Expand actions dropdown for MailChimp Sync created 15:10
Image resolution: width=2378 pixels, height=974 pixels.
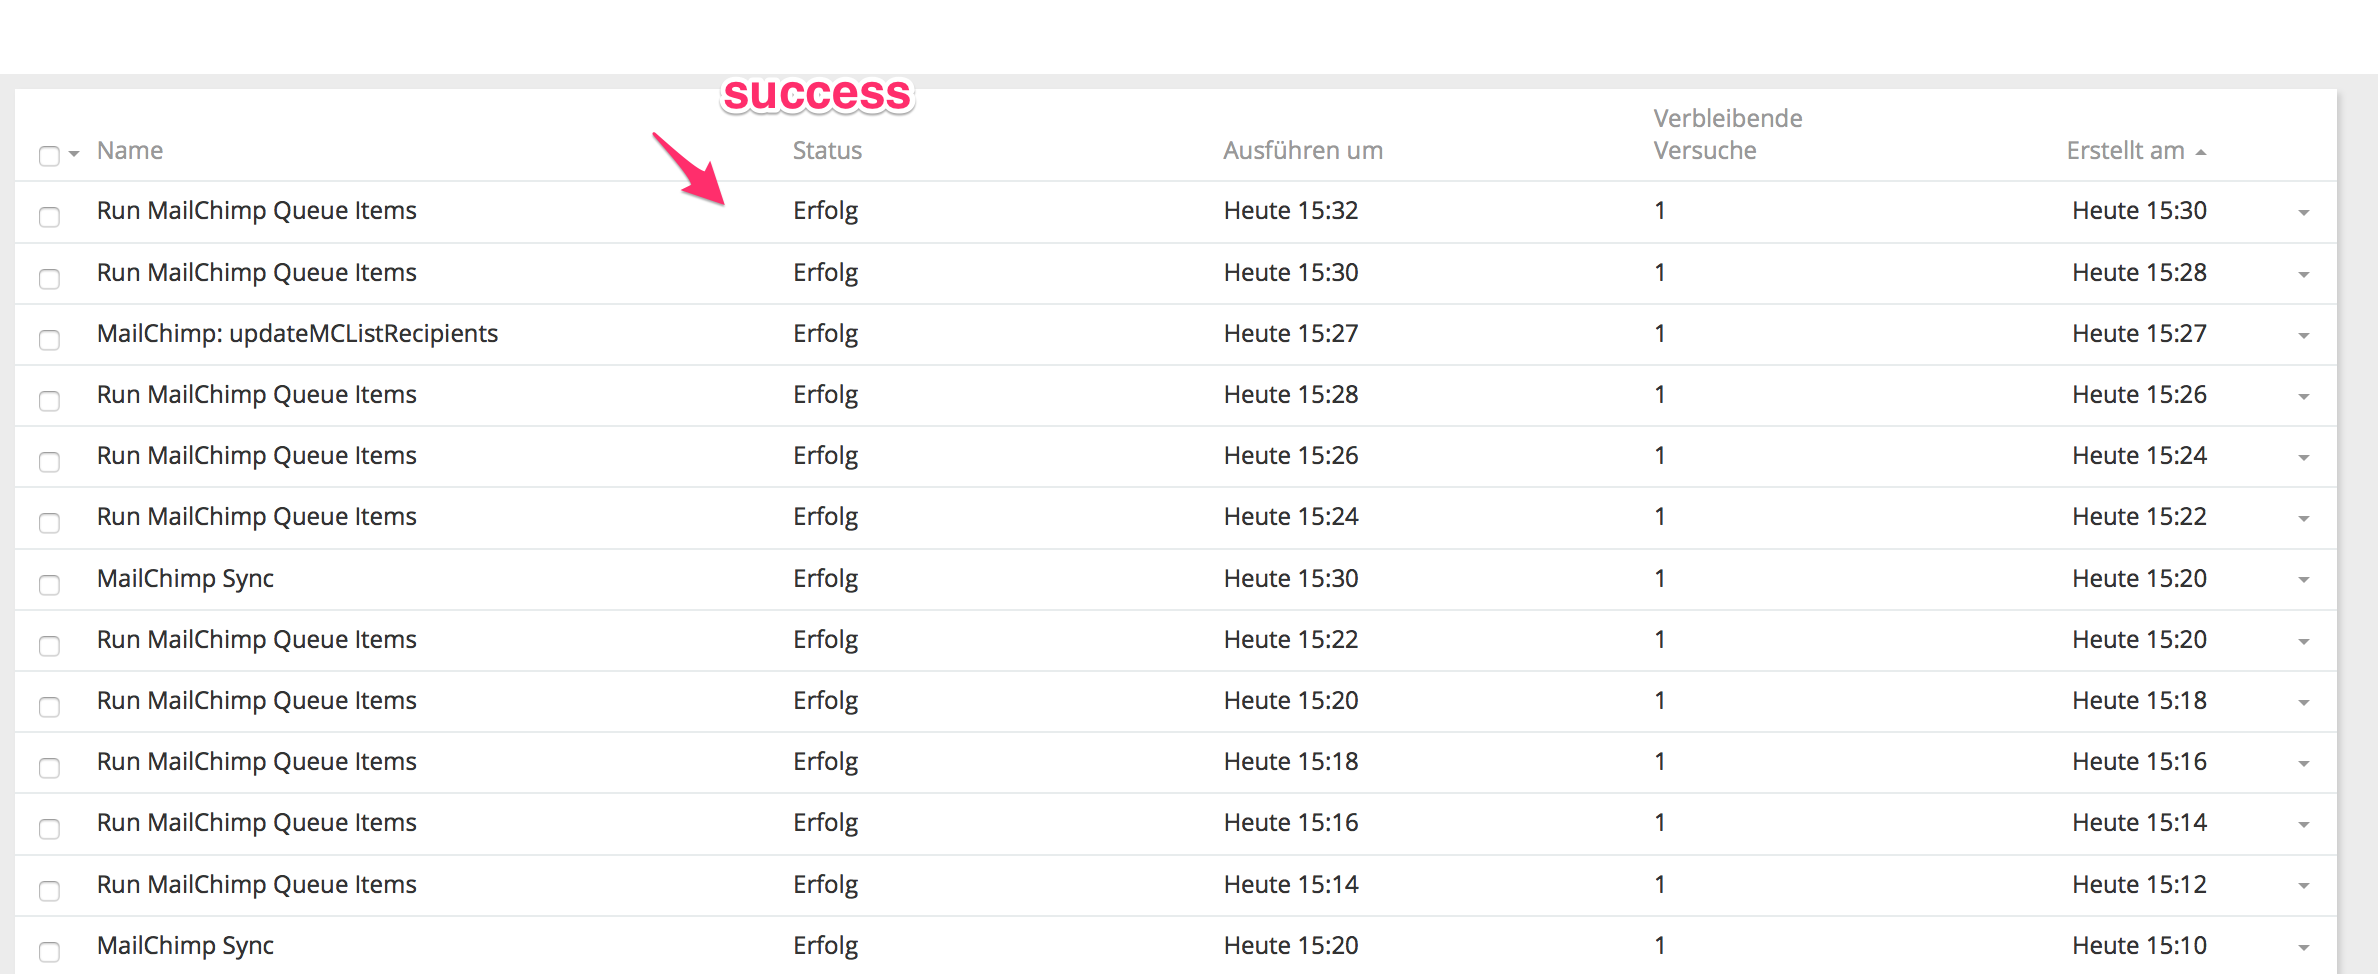point(2303,948)
